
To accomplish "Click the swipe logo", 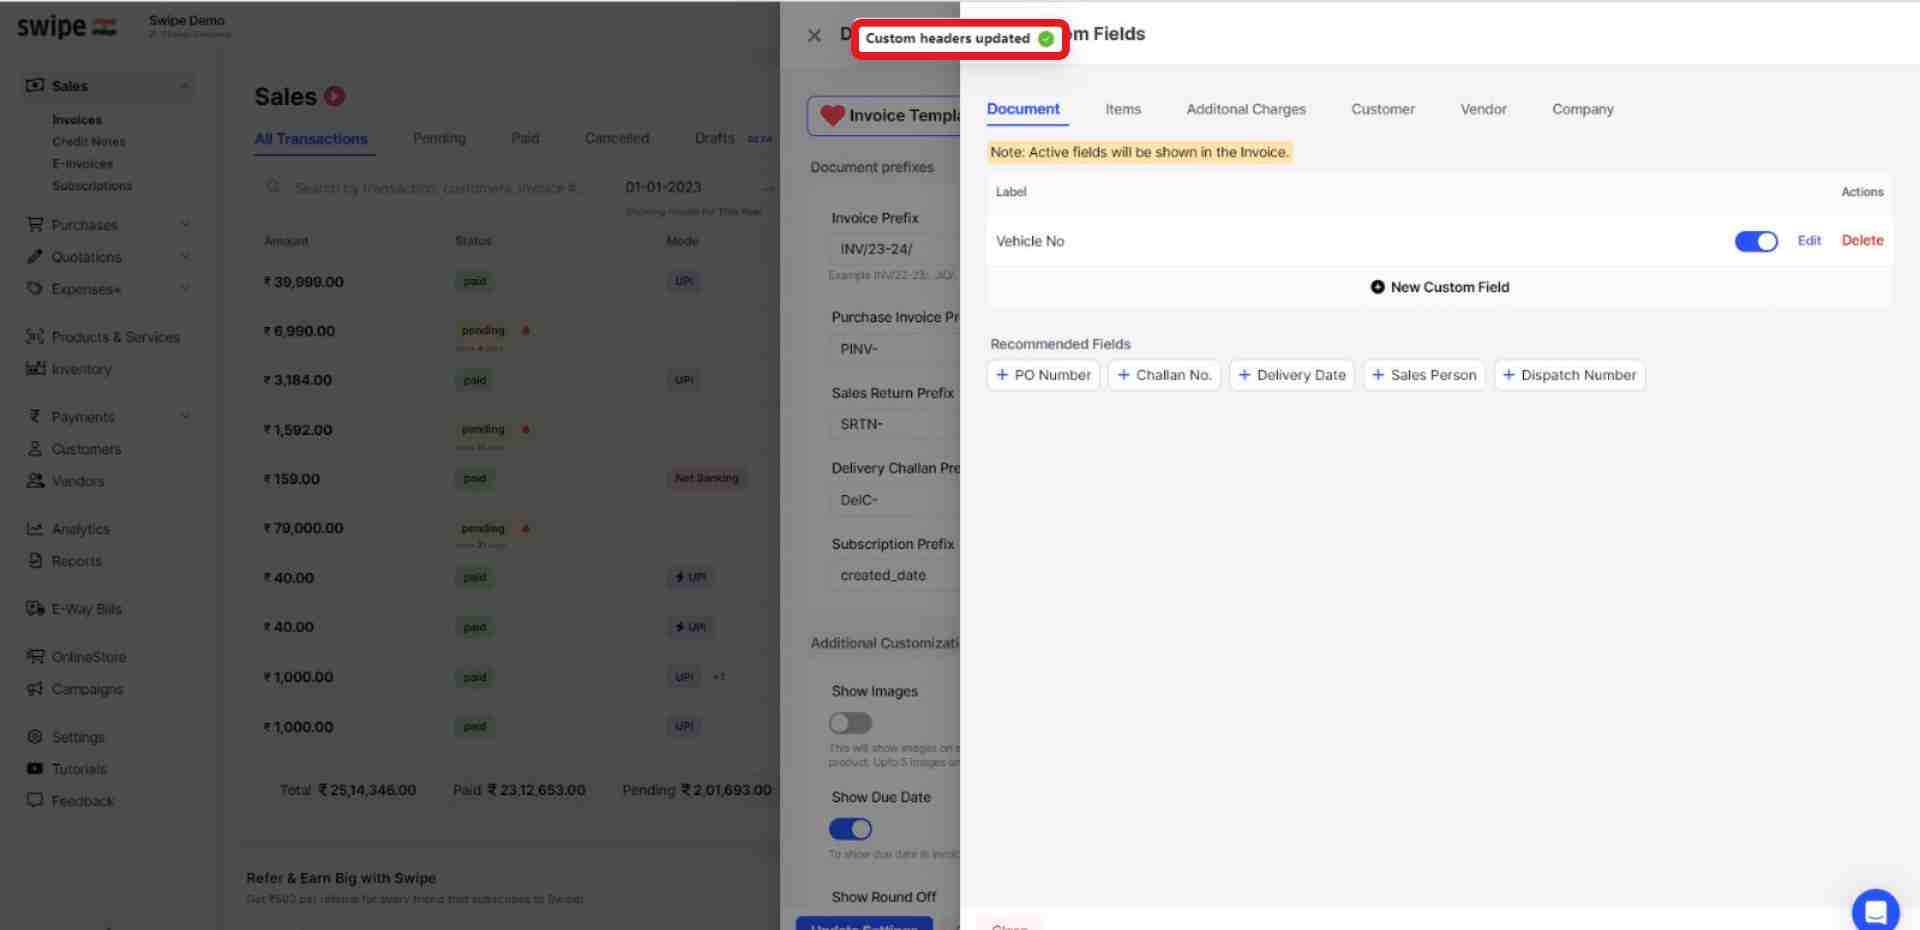I will pyautogui.click(x=66, y=27).
